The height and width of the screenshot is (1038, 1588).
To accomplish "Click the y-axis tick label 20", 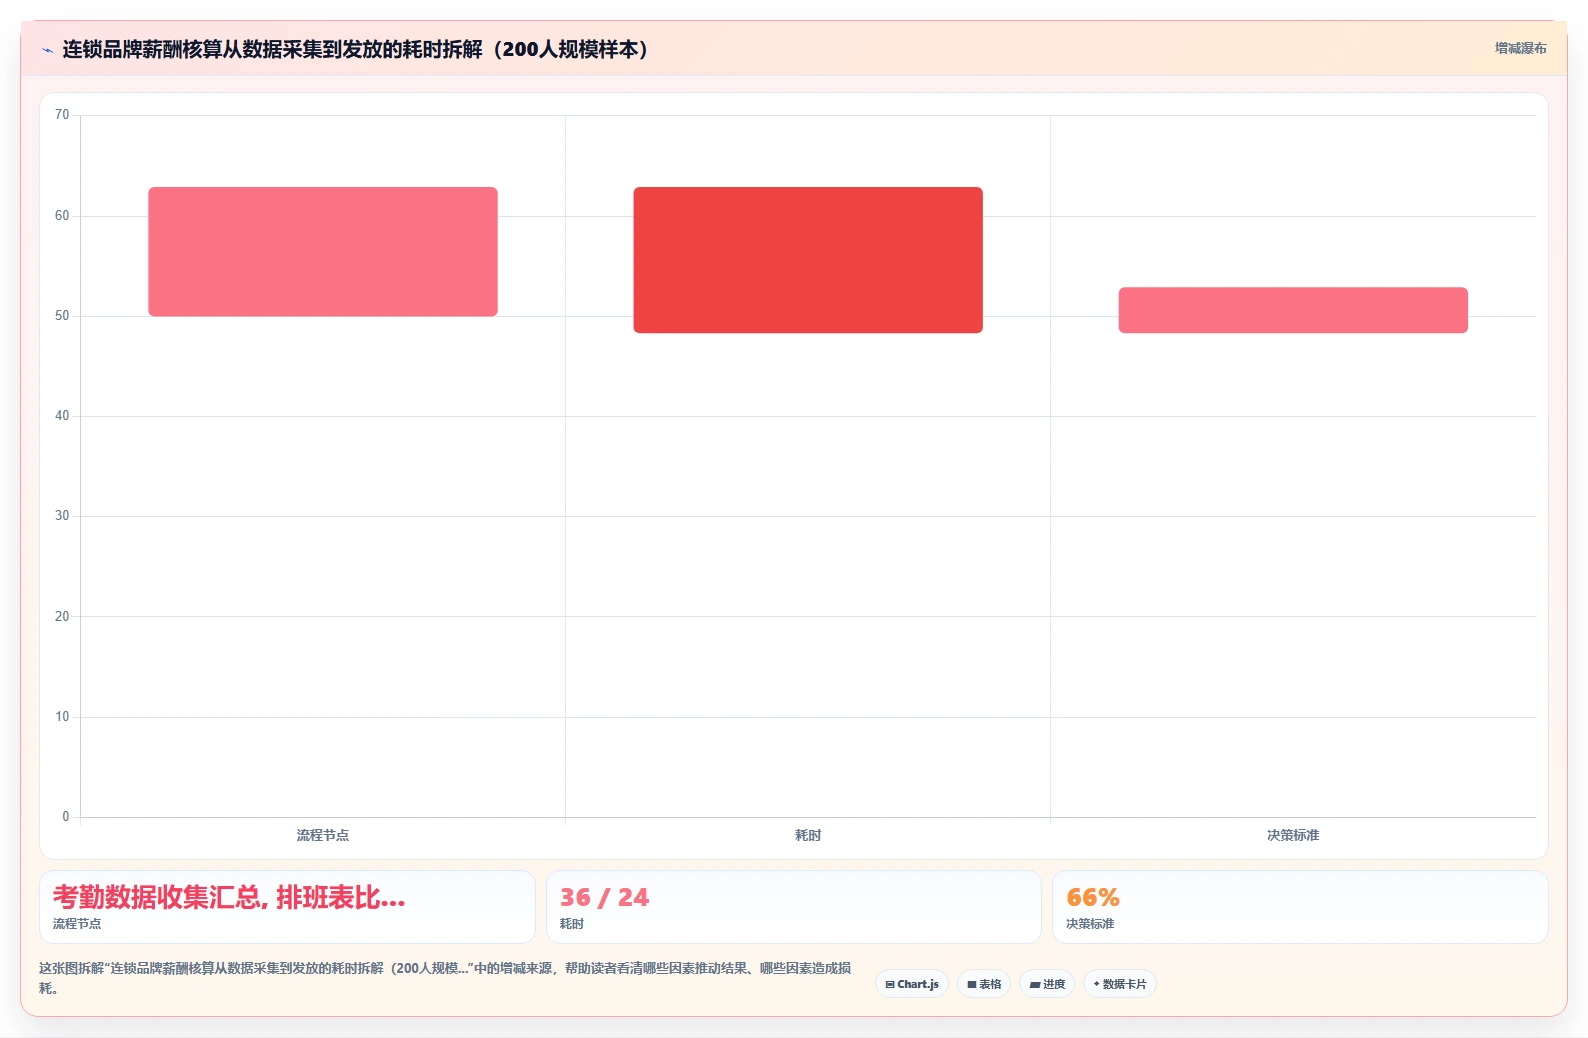I will click(62, 617).
